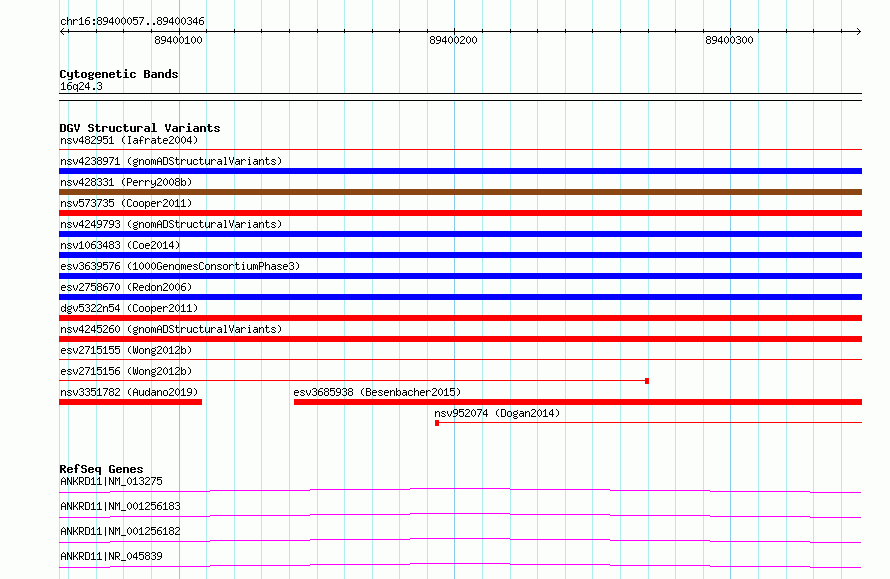
Task: Click the 89400200 ruler position
Action: pyautogui.click(x=454, y=40)
